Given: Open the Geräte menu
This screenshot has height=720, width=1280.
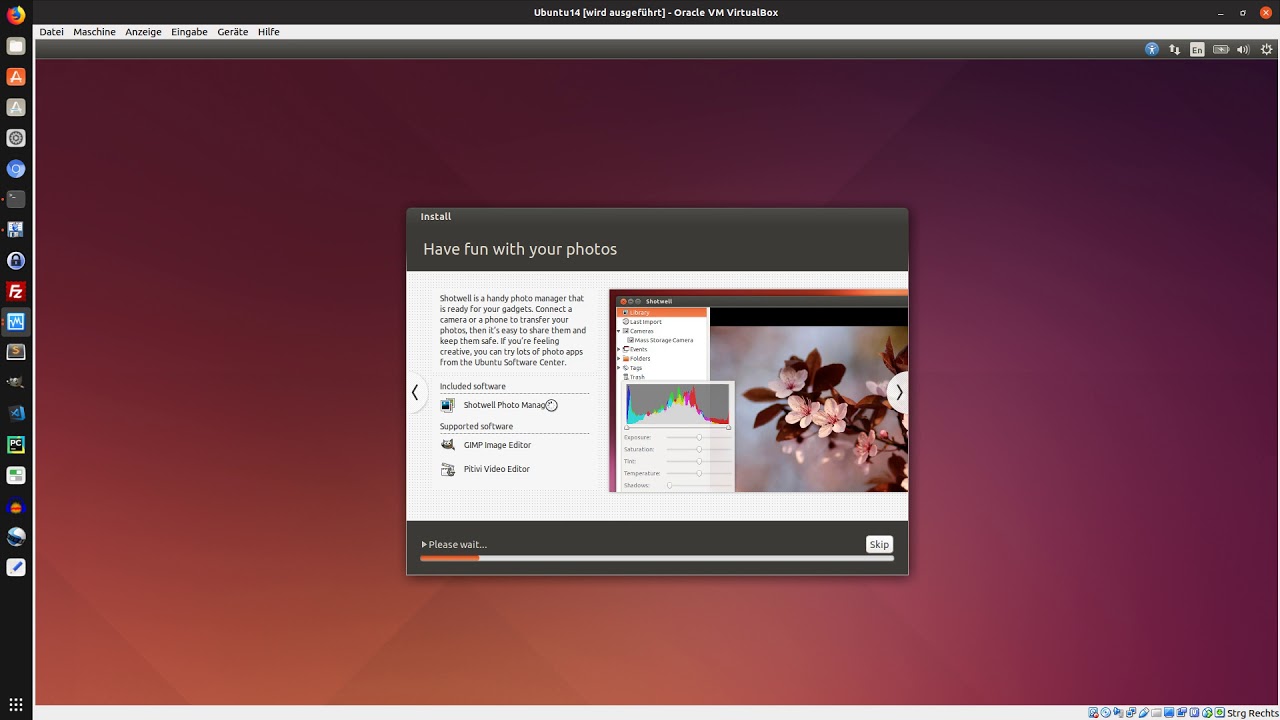Looking at the screenshot, I should (232, 32).
